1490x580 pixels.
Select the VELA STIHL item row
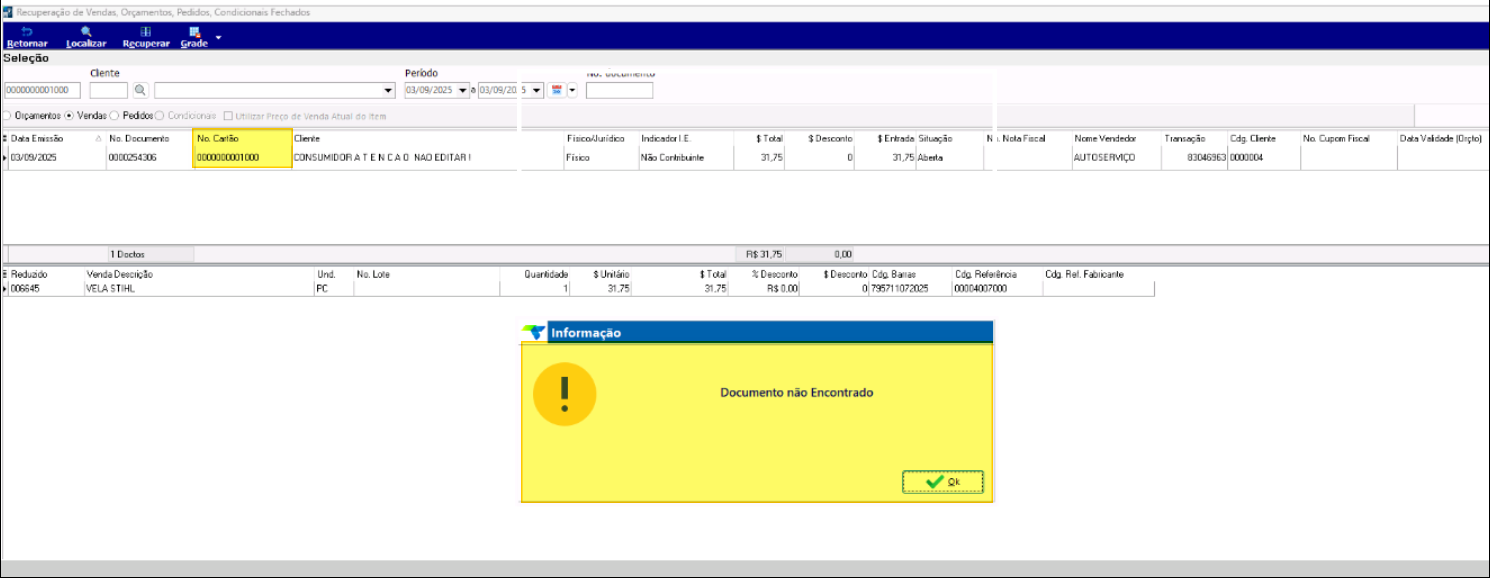tap(578, 289)
